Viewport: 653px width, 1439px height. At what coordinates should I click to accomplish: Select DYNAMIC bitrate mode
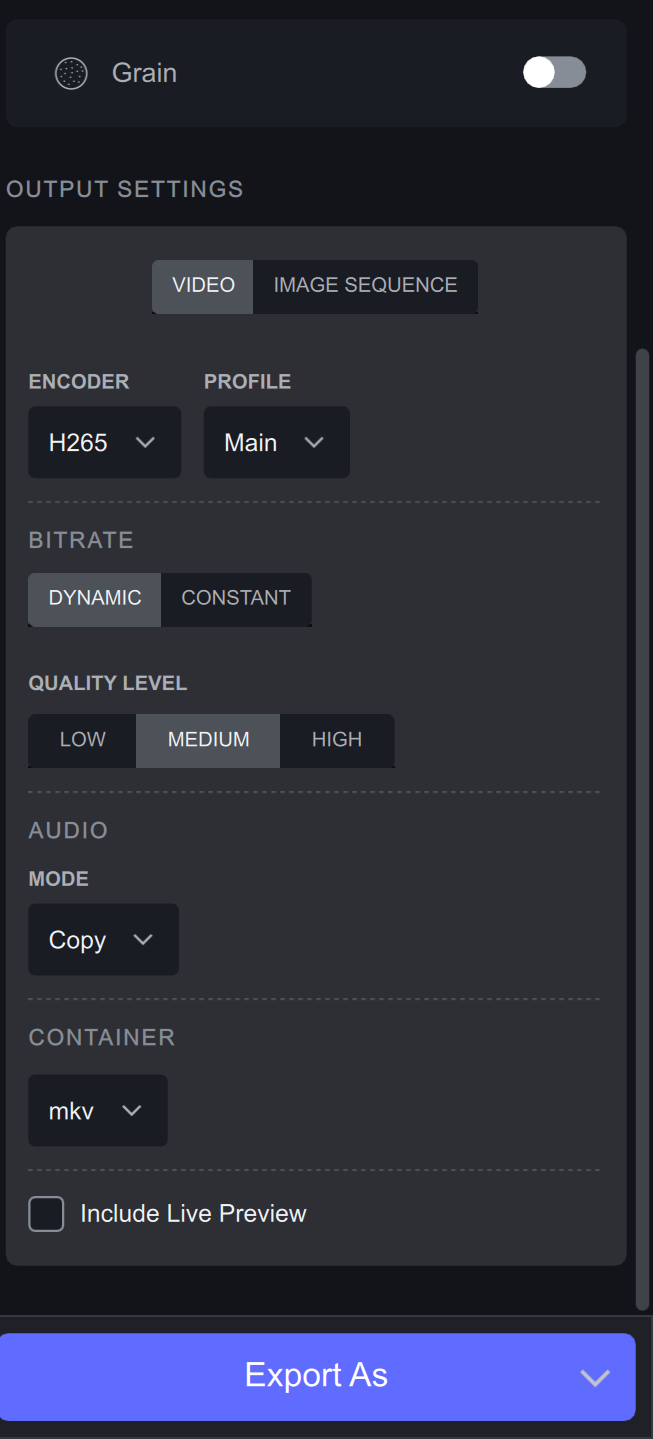(x=95, y=599)
